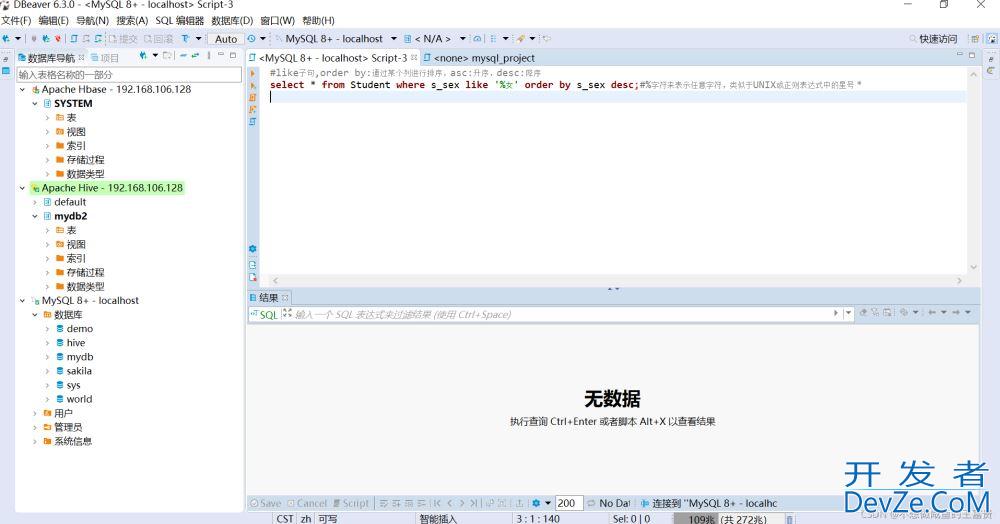
Task: Click the navigator table-name filter field
Action: pyautogui.click(x=129, y=75)
